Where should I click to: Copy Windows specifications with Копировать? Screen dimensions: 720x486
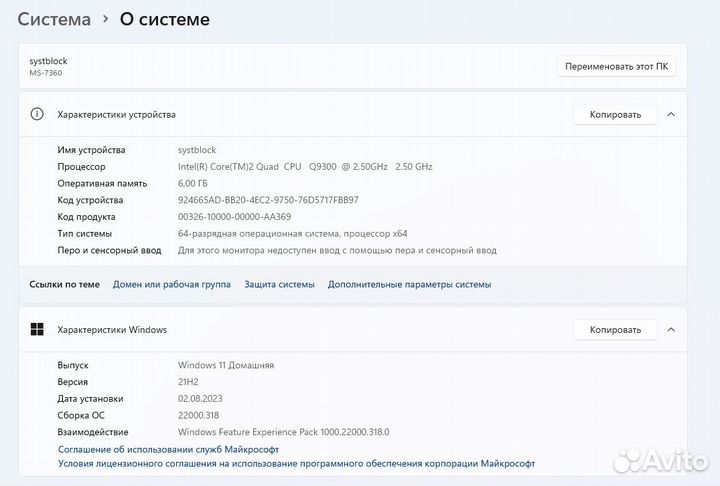[x=615, y=329]
